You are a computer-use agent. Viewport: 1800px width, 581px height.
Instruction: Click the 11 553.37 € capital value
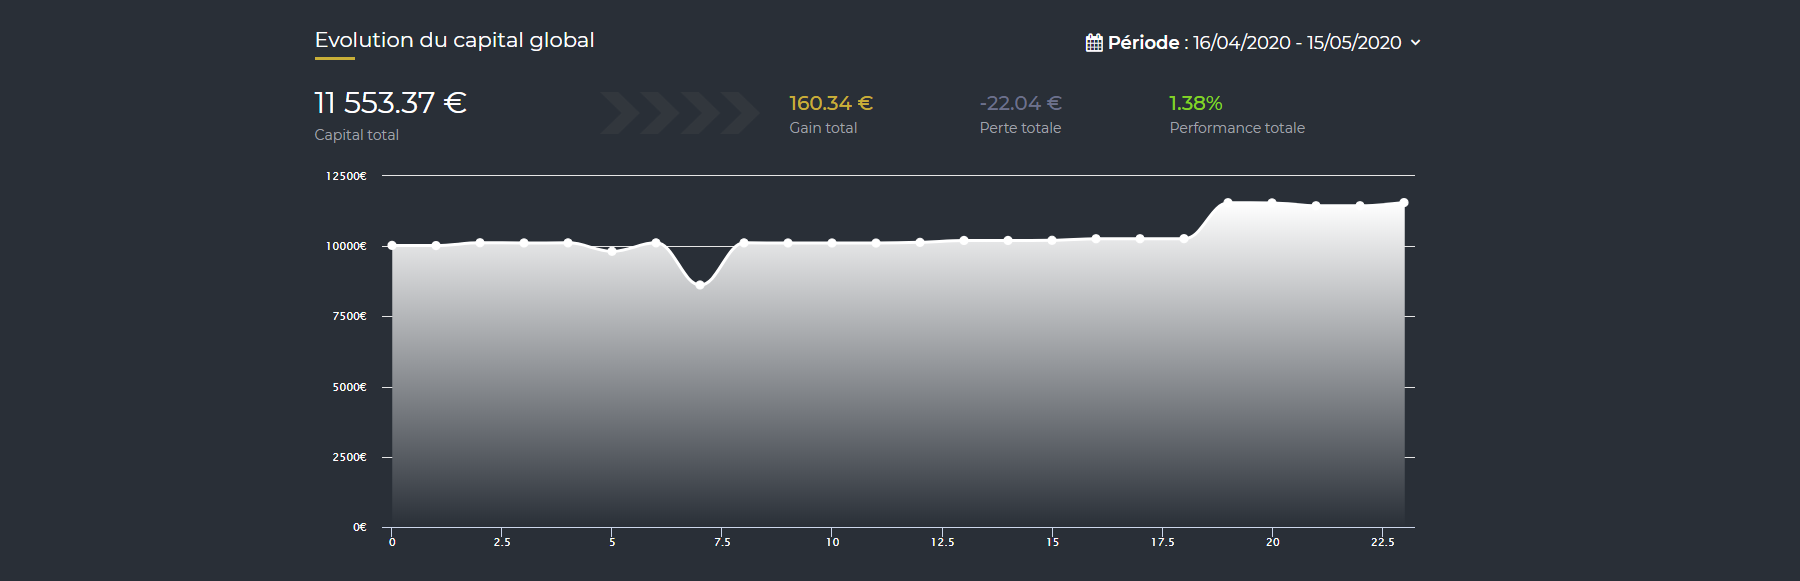(390, 103)
